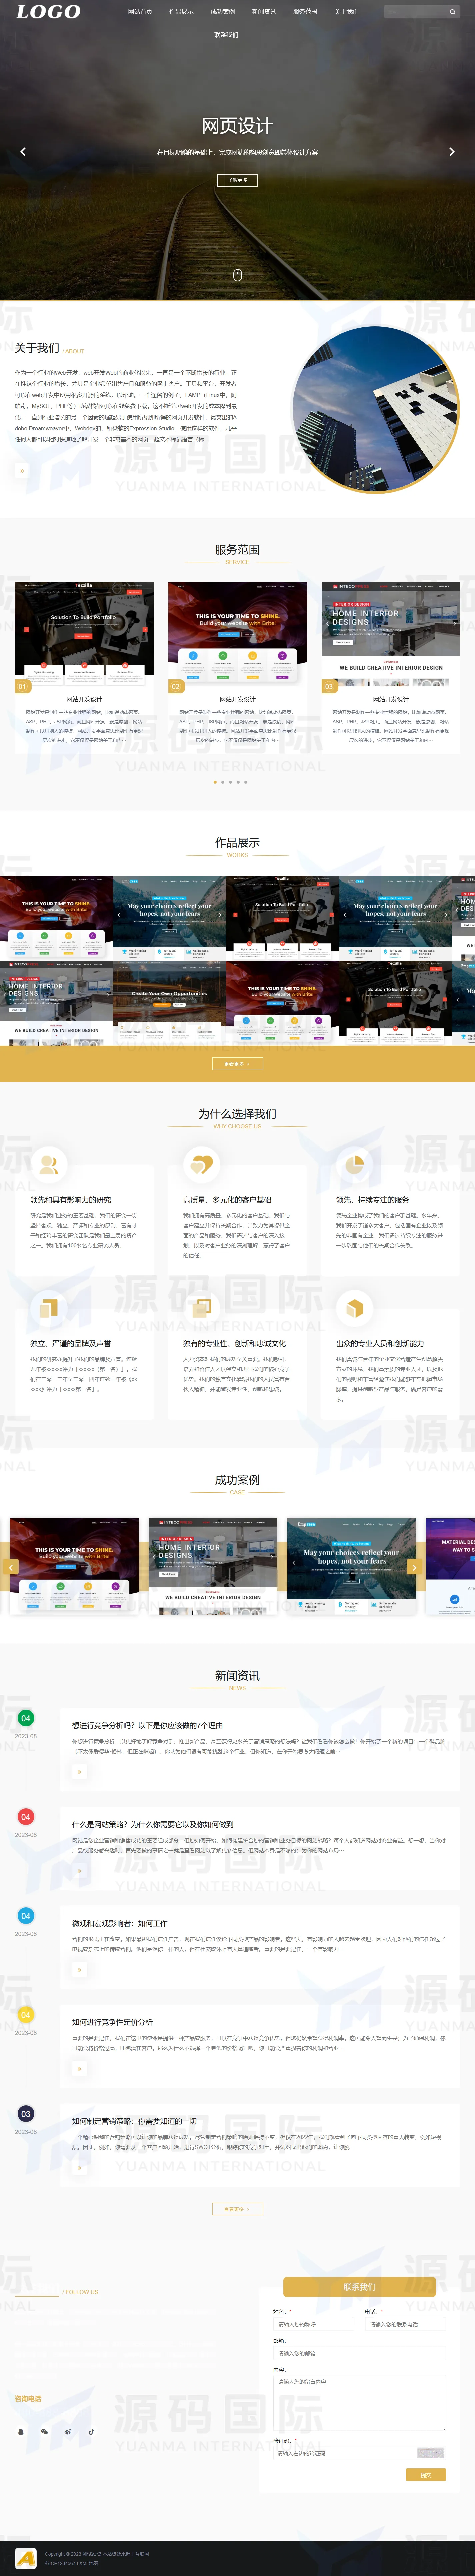Click the 提交 submit button
The image size is (475, 2576).
(x=426, y=2475)
